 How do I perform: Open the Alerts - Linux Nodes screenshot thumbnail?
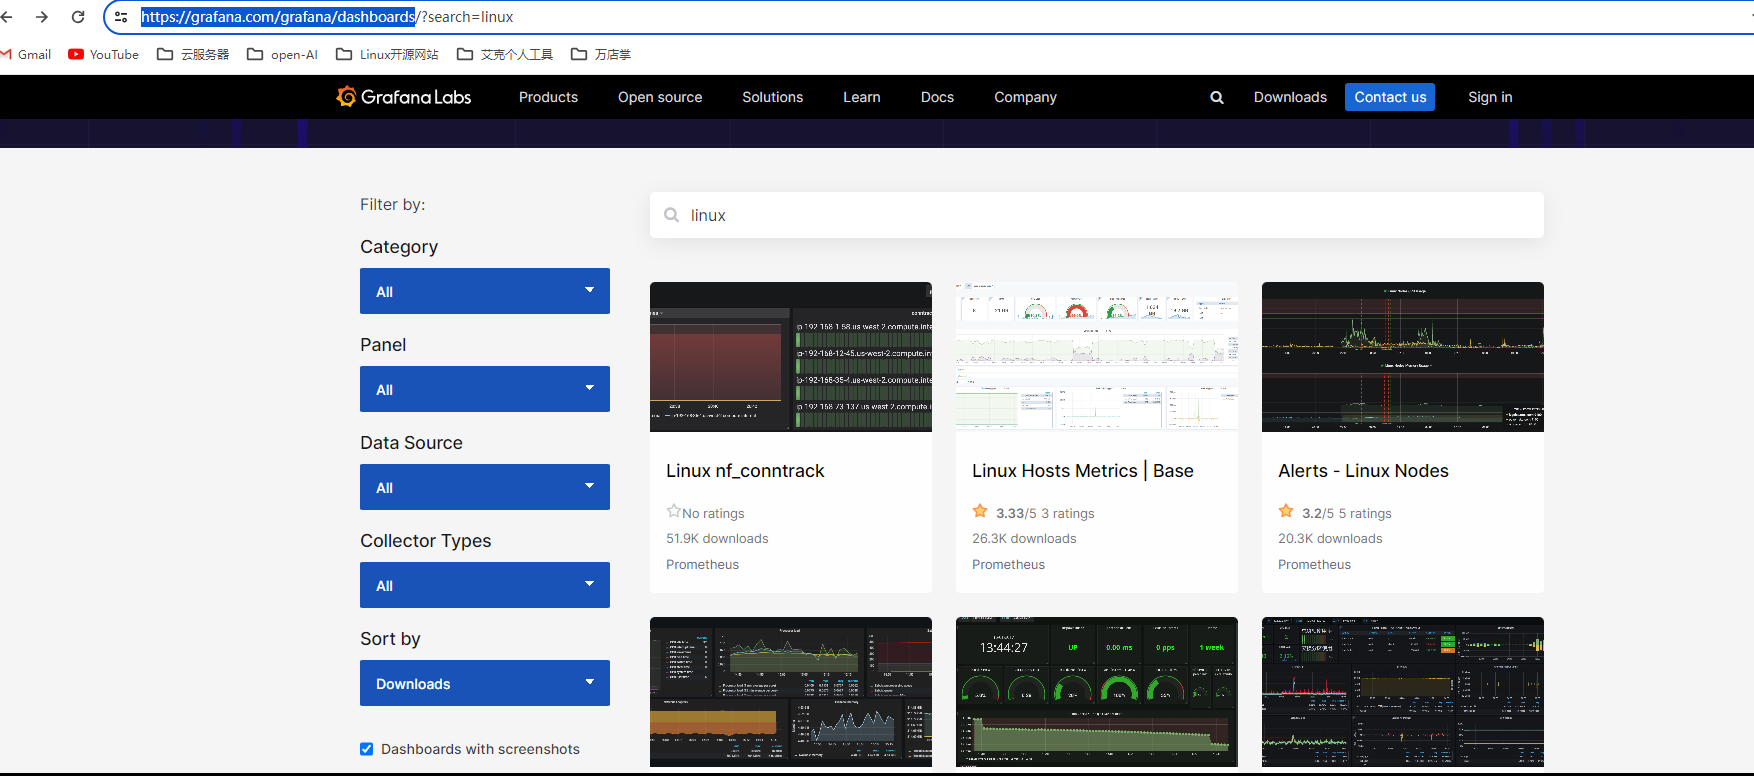click(x=1403, y=357)
